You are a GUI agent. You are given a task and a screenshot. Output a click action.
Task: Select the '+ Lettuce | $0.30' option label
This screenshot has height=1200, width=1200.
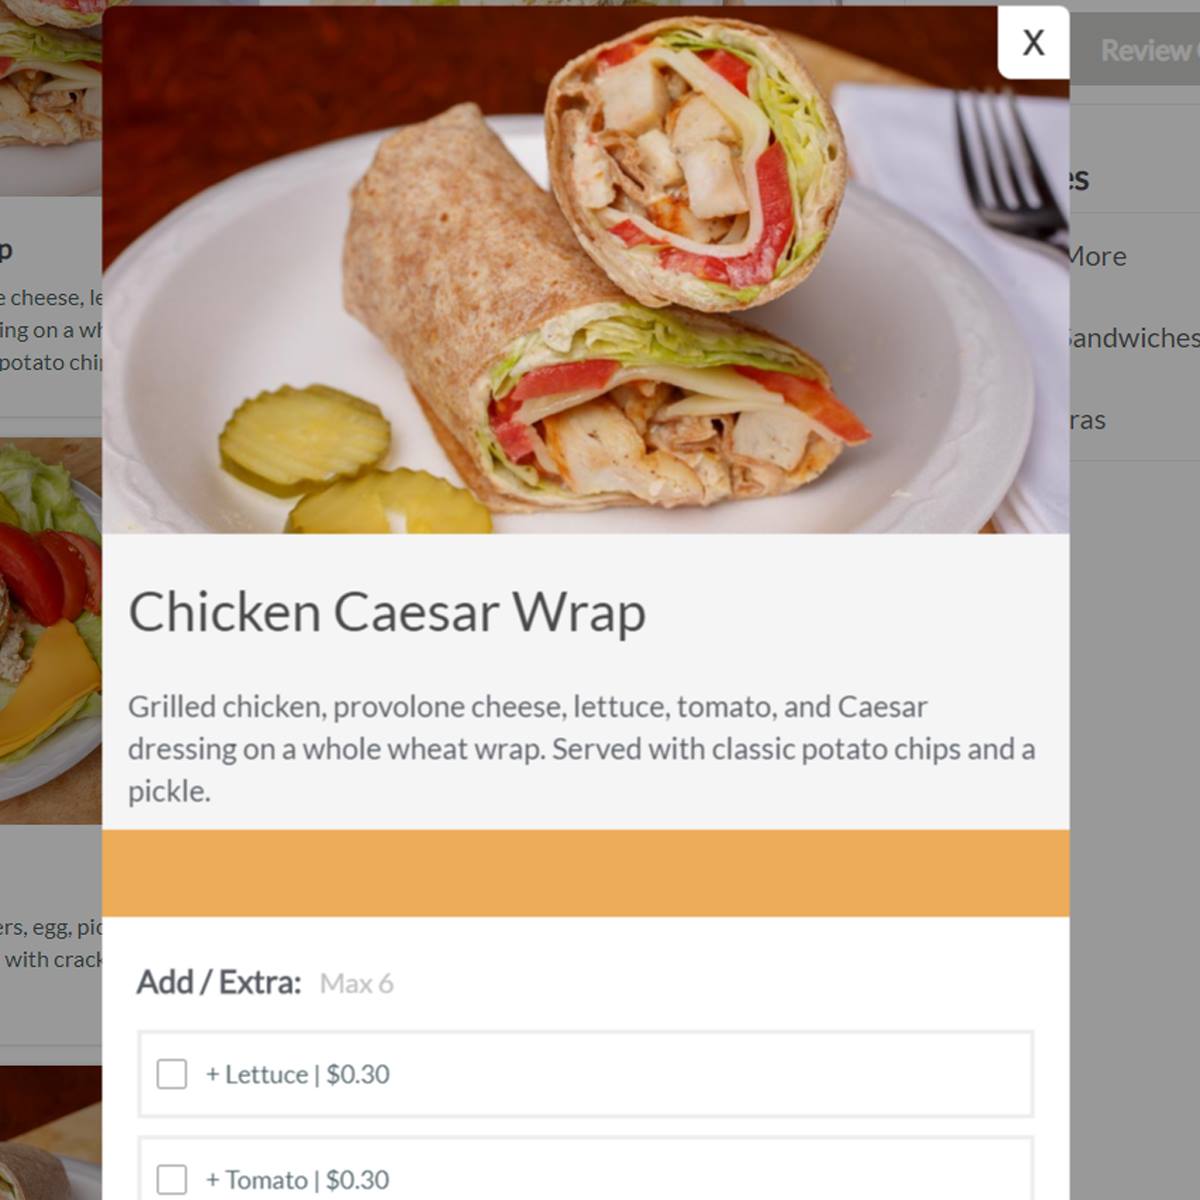coord(298,1074)
